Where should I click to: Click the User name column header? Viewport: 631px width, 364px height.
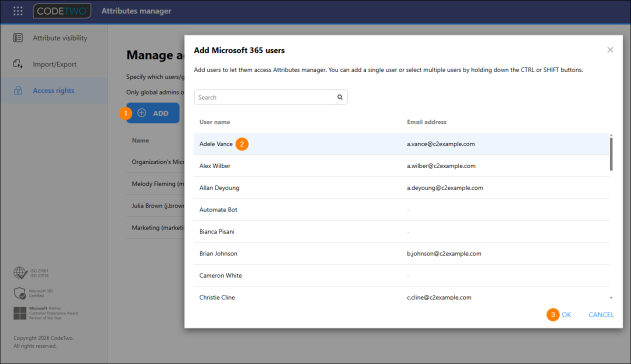[214, 122]
